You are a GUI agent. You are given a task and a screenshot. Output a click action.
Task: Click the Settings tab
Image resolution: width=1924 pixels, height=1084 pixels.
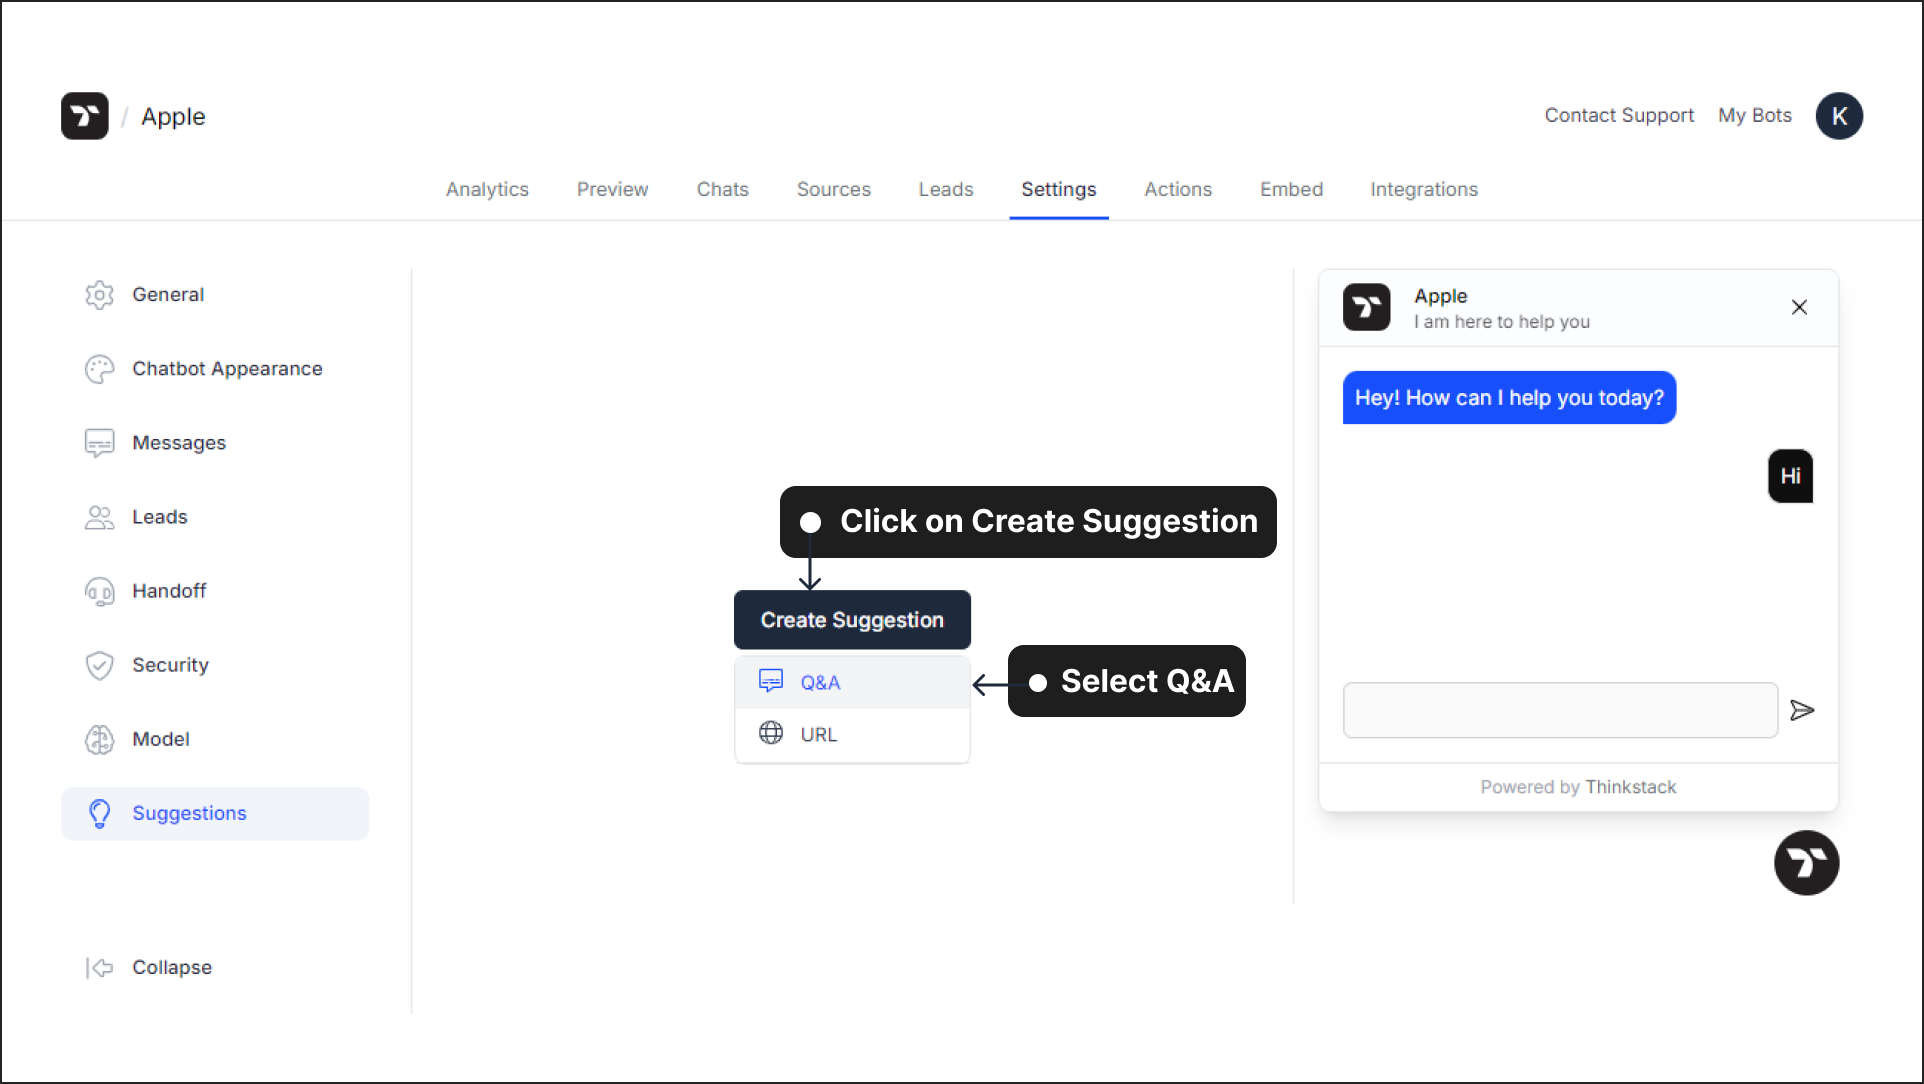click(x=1058, y=189)
